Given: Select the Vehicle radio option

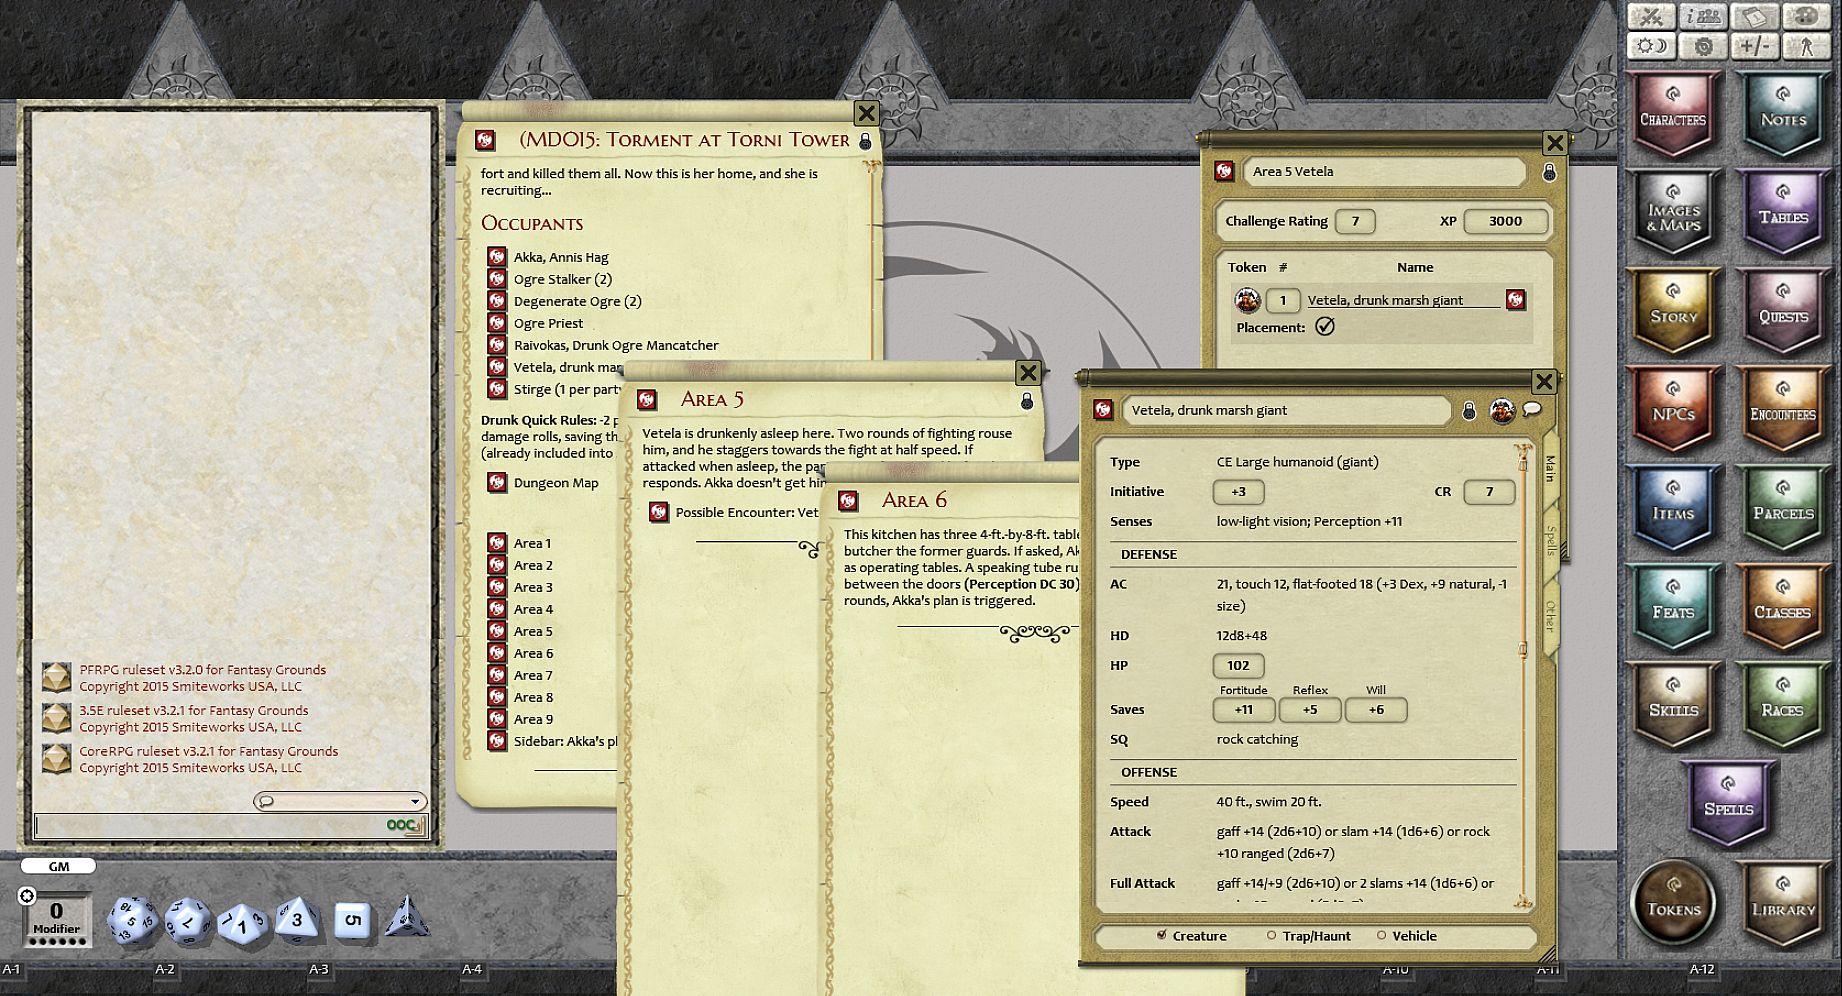Looking at the screenshot, I should click(1382, 936).
